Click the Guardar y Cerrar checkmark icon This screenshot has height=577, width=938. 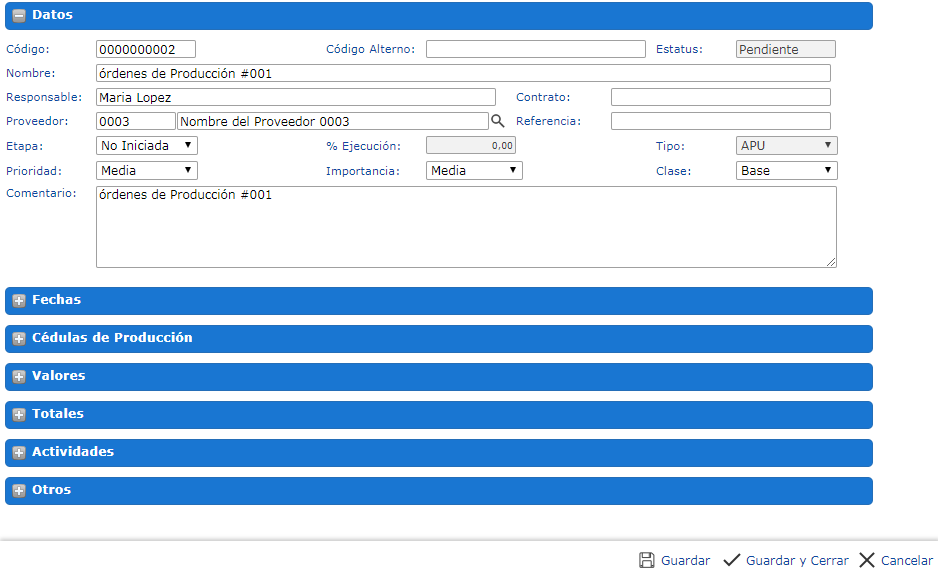click(731, 560)
